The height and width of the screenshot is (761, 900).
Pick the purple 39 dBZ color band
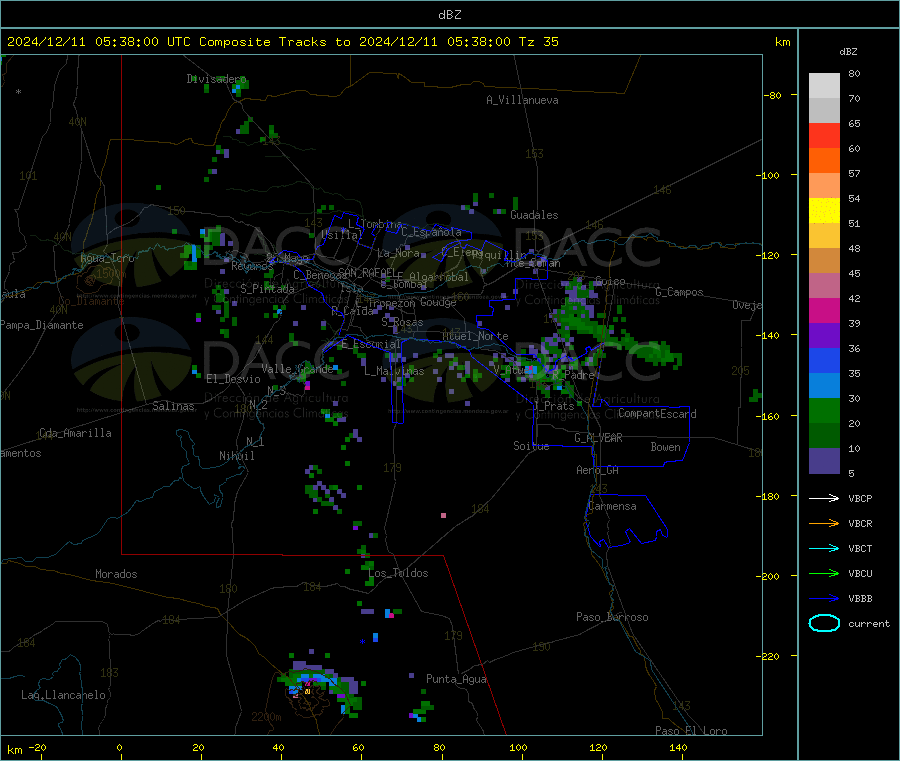tap(824, 336)
